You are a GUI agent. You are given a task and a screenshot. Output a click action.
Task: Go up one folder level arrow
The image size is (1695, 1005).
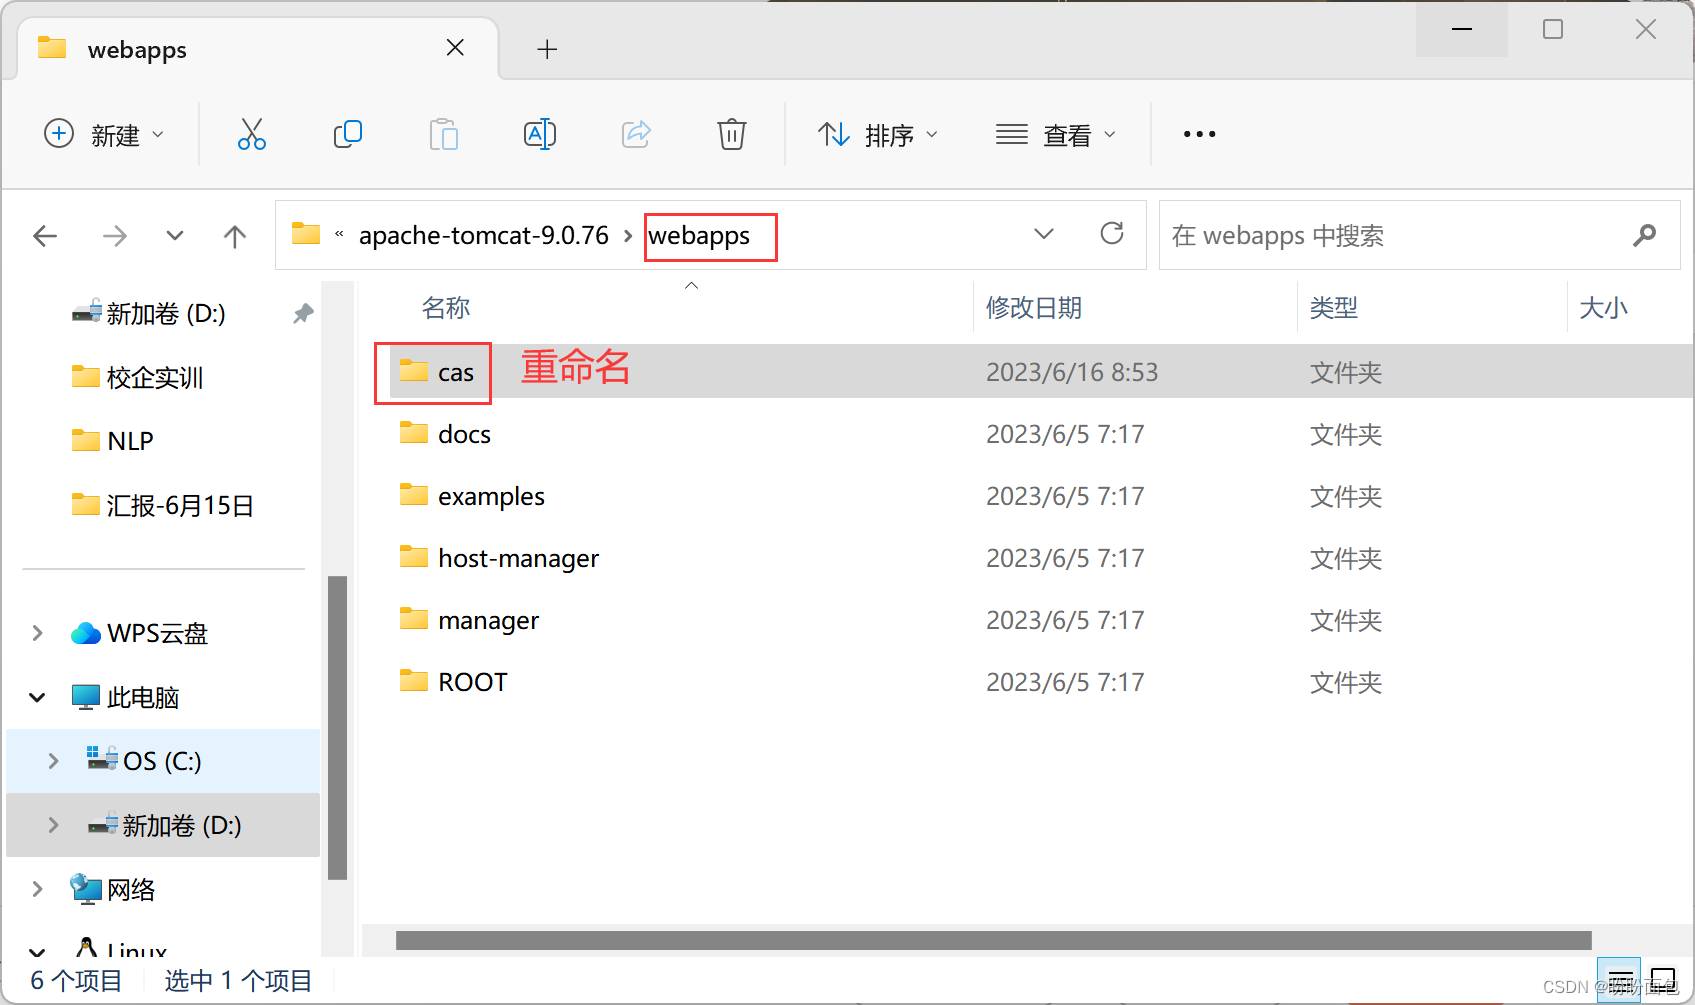click(235, 236)
